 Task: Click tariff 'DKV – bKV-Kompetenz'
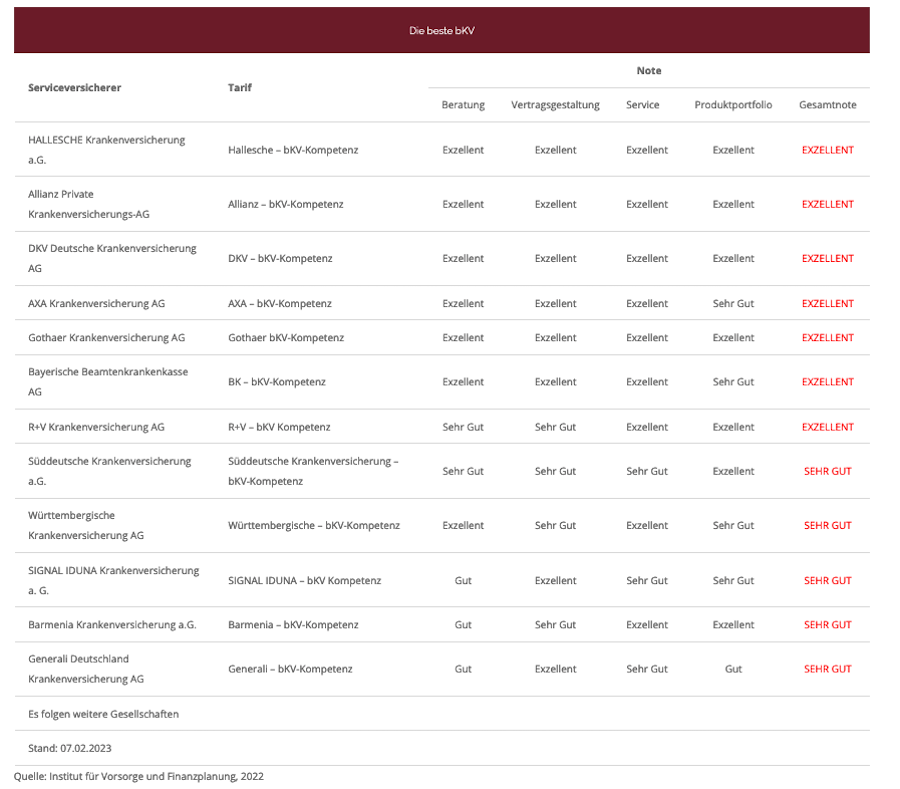[x=280, y=258]
